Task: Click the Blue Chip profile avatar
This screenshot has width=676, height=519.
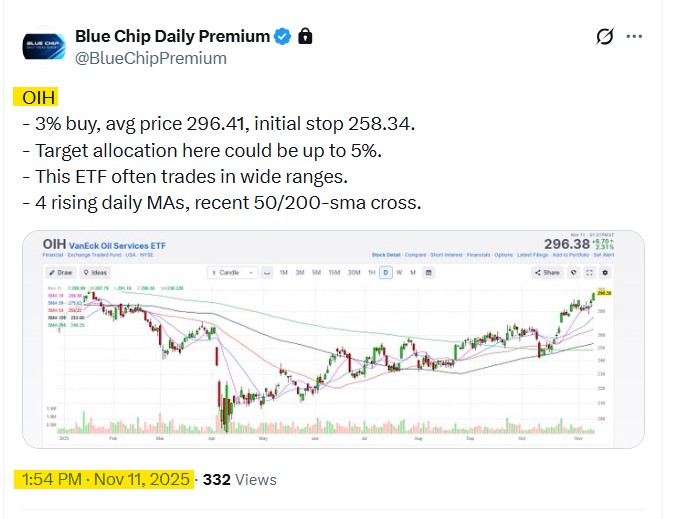Action: tap(43, 45)
